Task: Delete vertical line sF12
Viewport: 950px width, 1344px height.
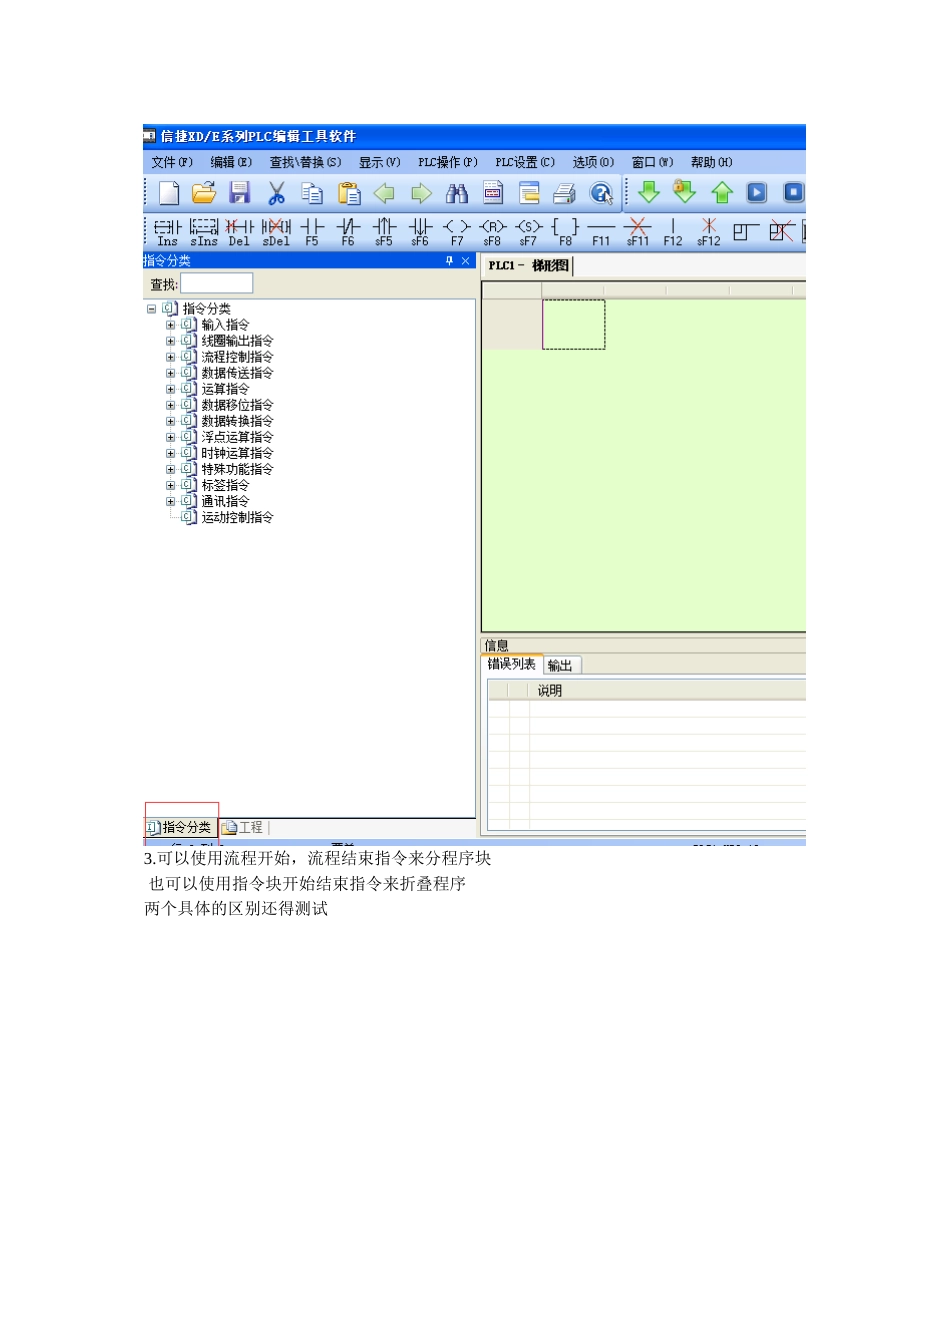Action: coord(709,233)
